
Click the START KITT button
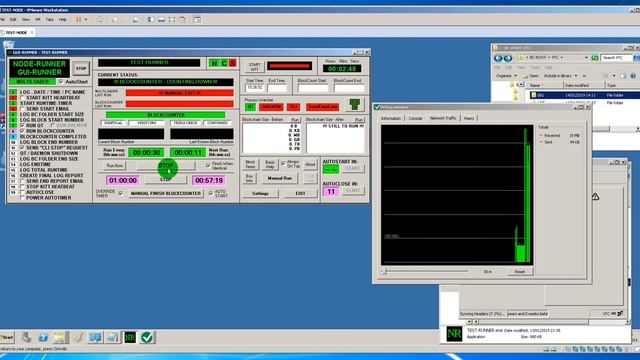[255, 67]
